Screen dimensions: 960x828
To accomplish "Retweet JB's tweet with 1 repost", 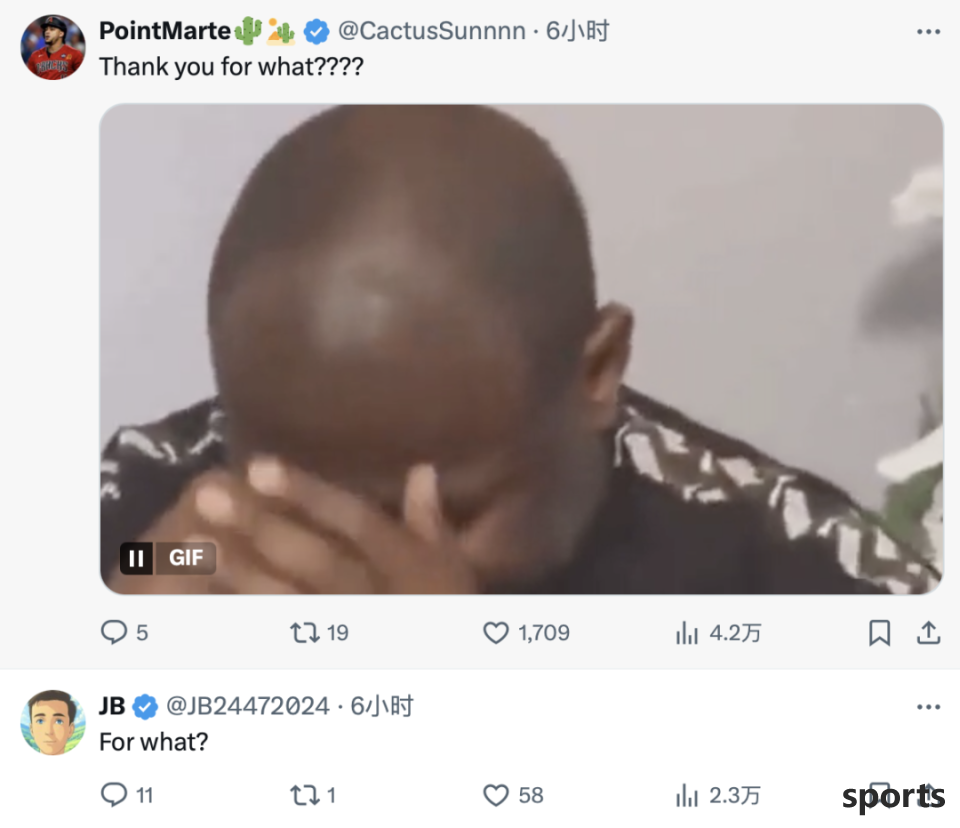I will point(304,795).
